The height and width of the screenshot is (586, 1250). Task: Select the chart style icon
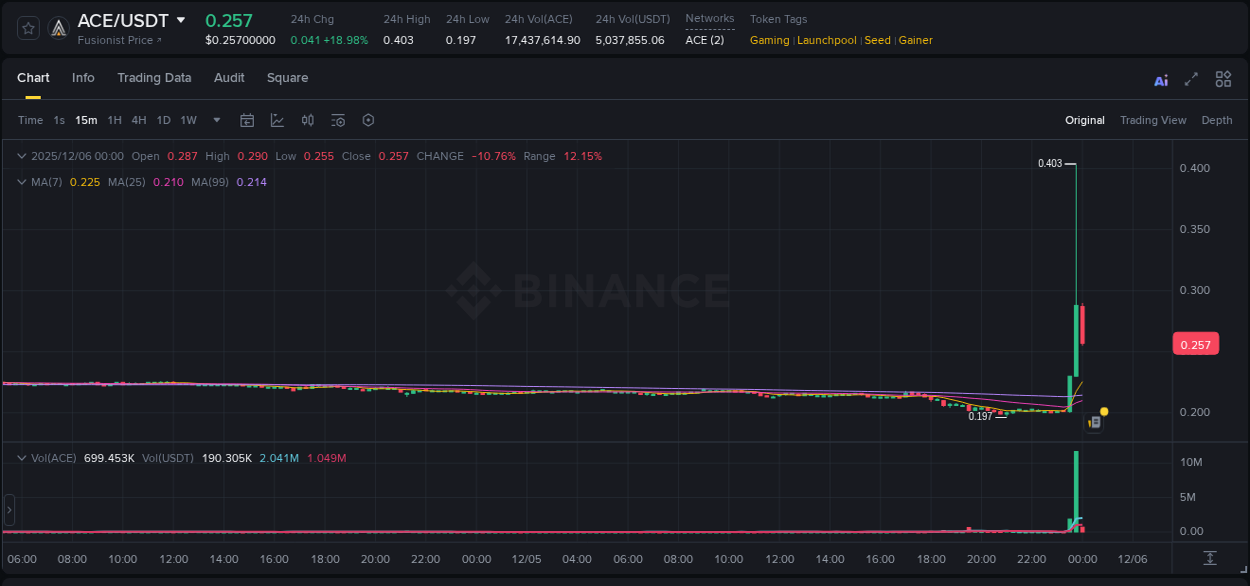point(275,120)
